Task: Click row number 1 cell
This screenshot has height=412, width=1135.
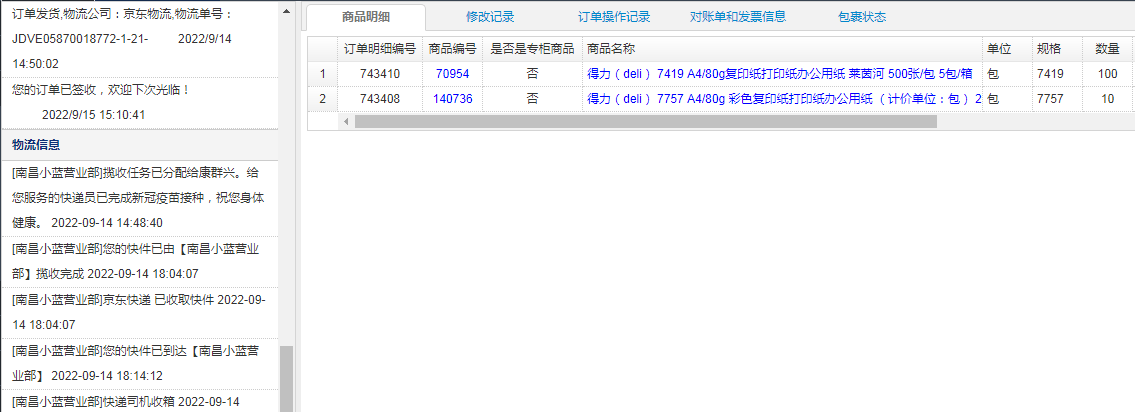Action: (323, 74)
